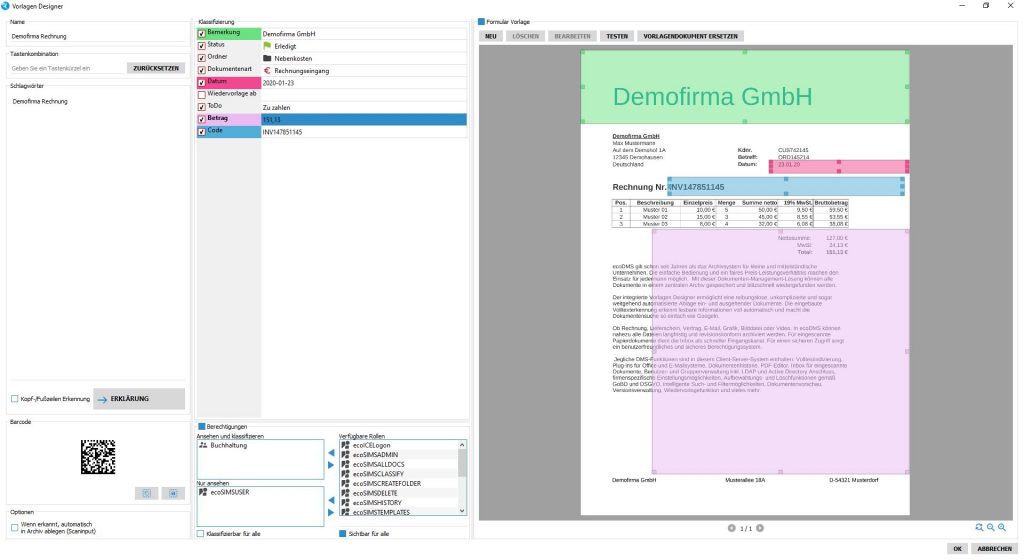The height and width of the screenshot is (560, 1024).
Task: Click the right barcode button under the barcode
Action: pos(174,493)
